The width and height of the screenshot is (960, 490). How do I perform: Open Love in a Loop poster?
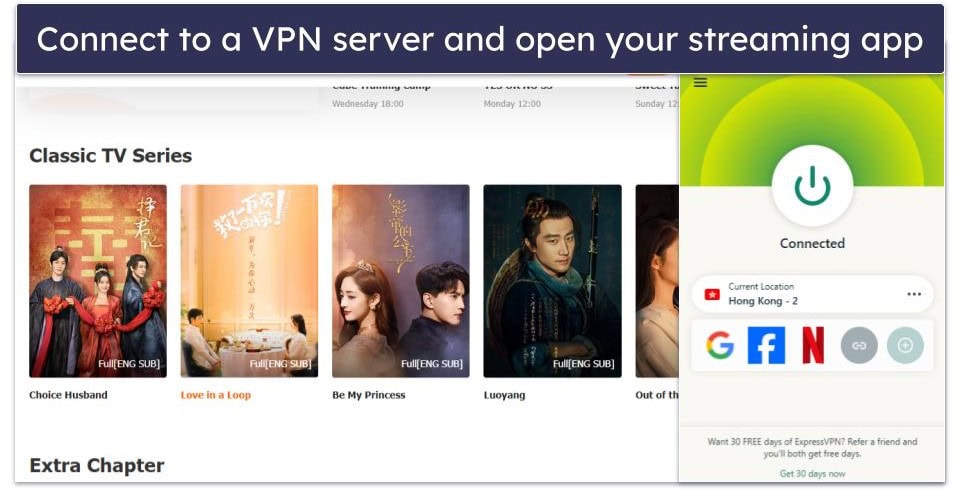[x=249, y=281]
